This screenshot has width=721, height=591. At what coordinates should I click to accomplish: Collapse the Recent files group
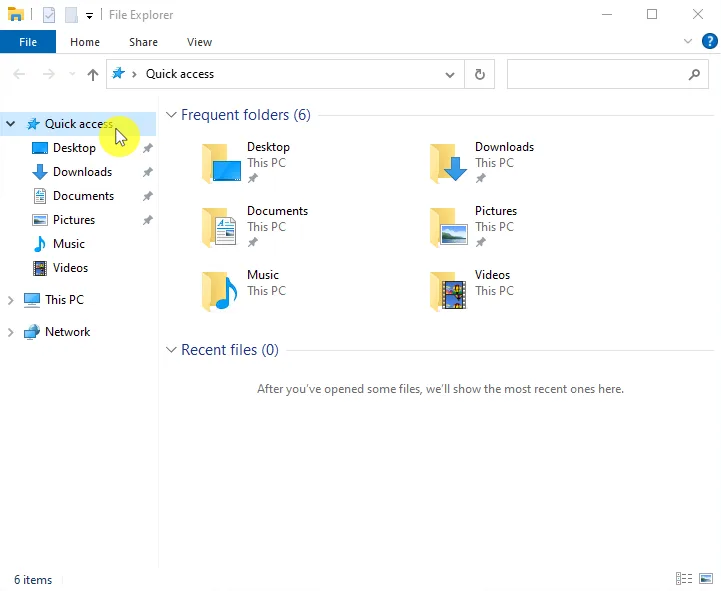click(171, 350)
